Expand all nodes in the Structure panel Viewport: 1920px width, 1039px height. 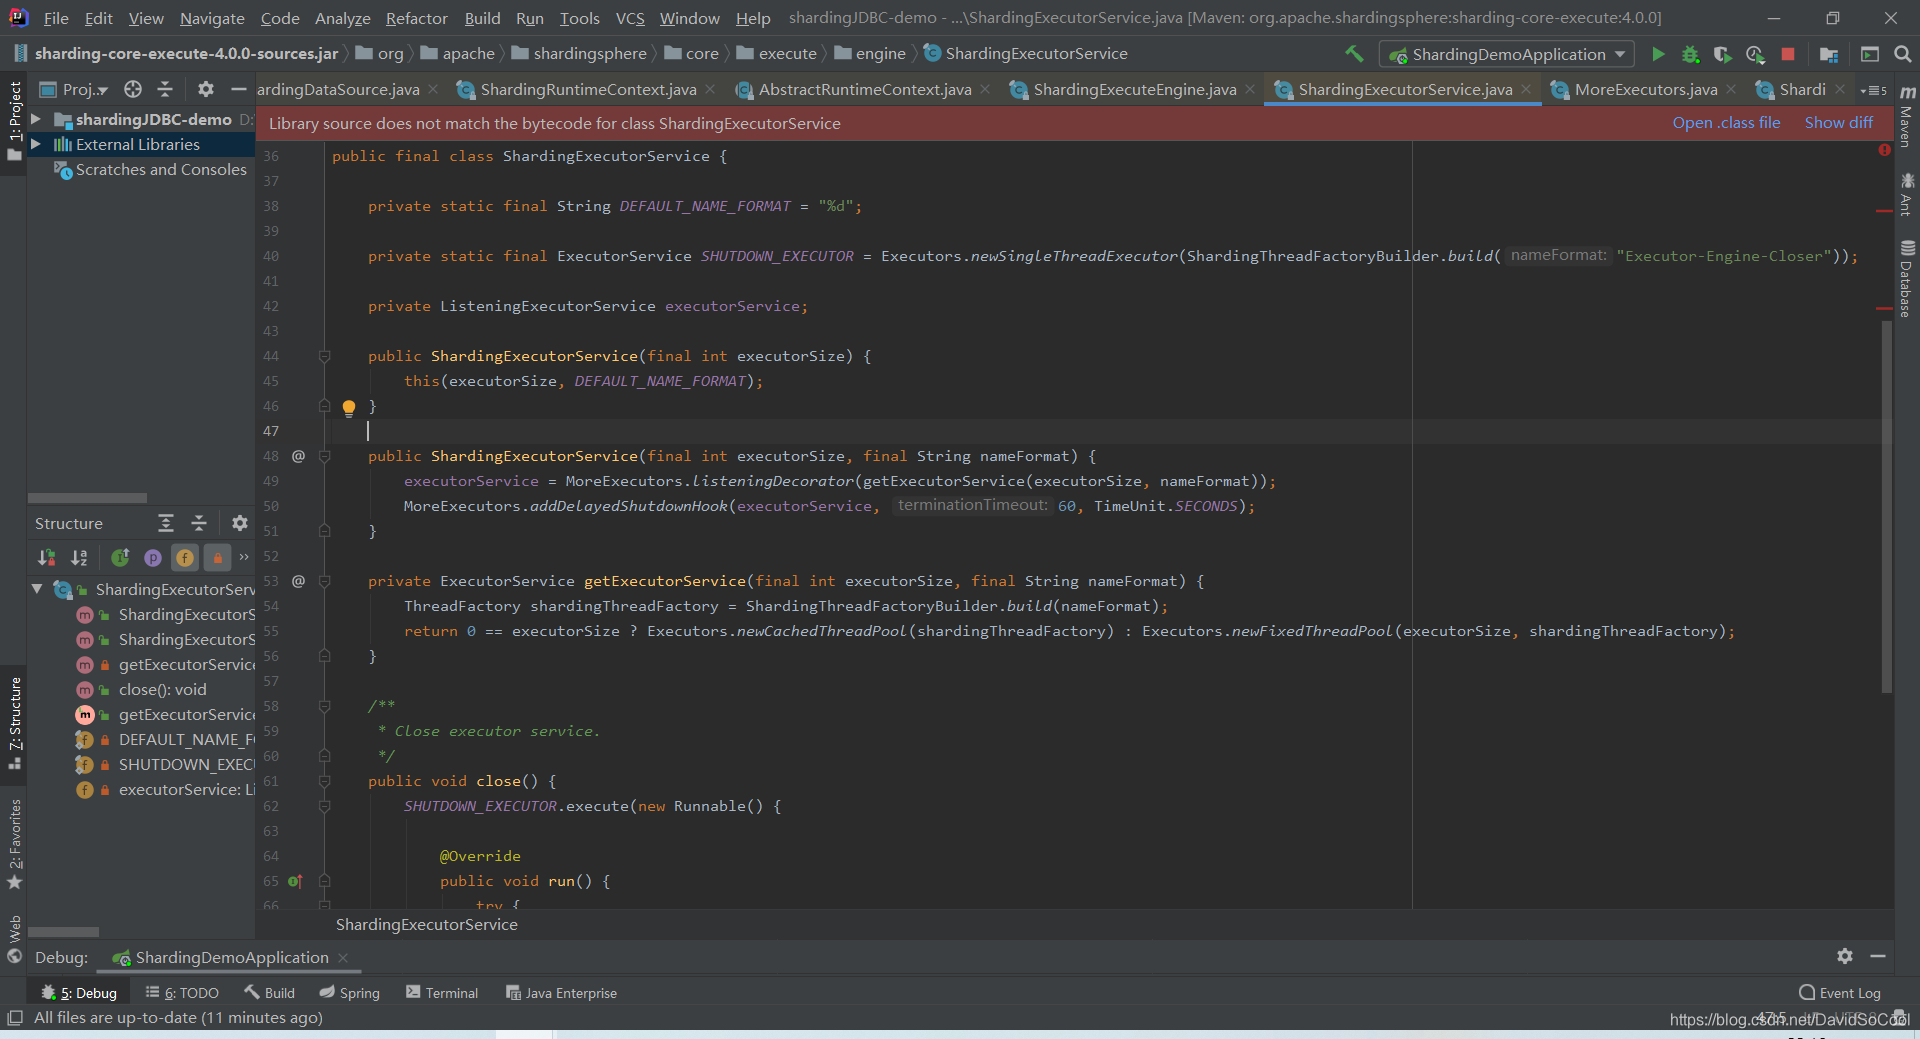pyautogui.click(x=166, y=523)
